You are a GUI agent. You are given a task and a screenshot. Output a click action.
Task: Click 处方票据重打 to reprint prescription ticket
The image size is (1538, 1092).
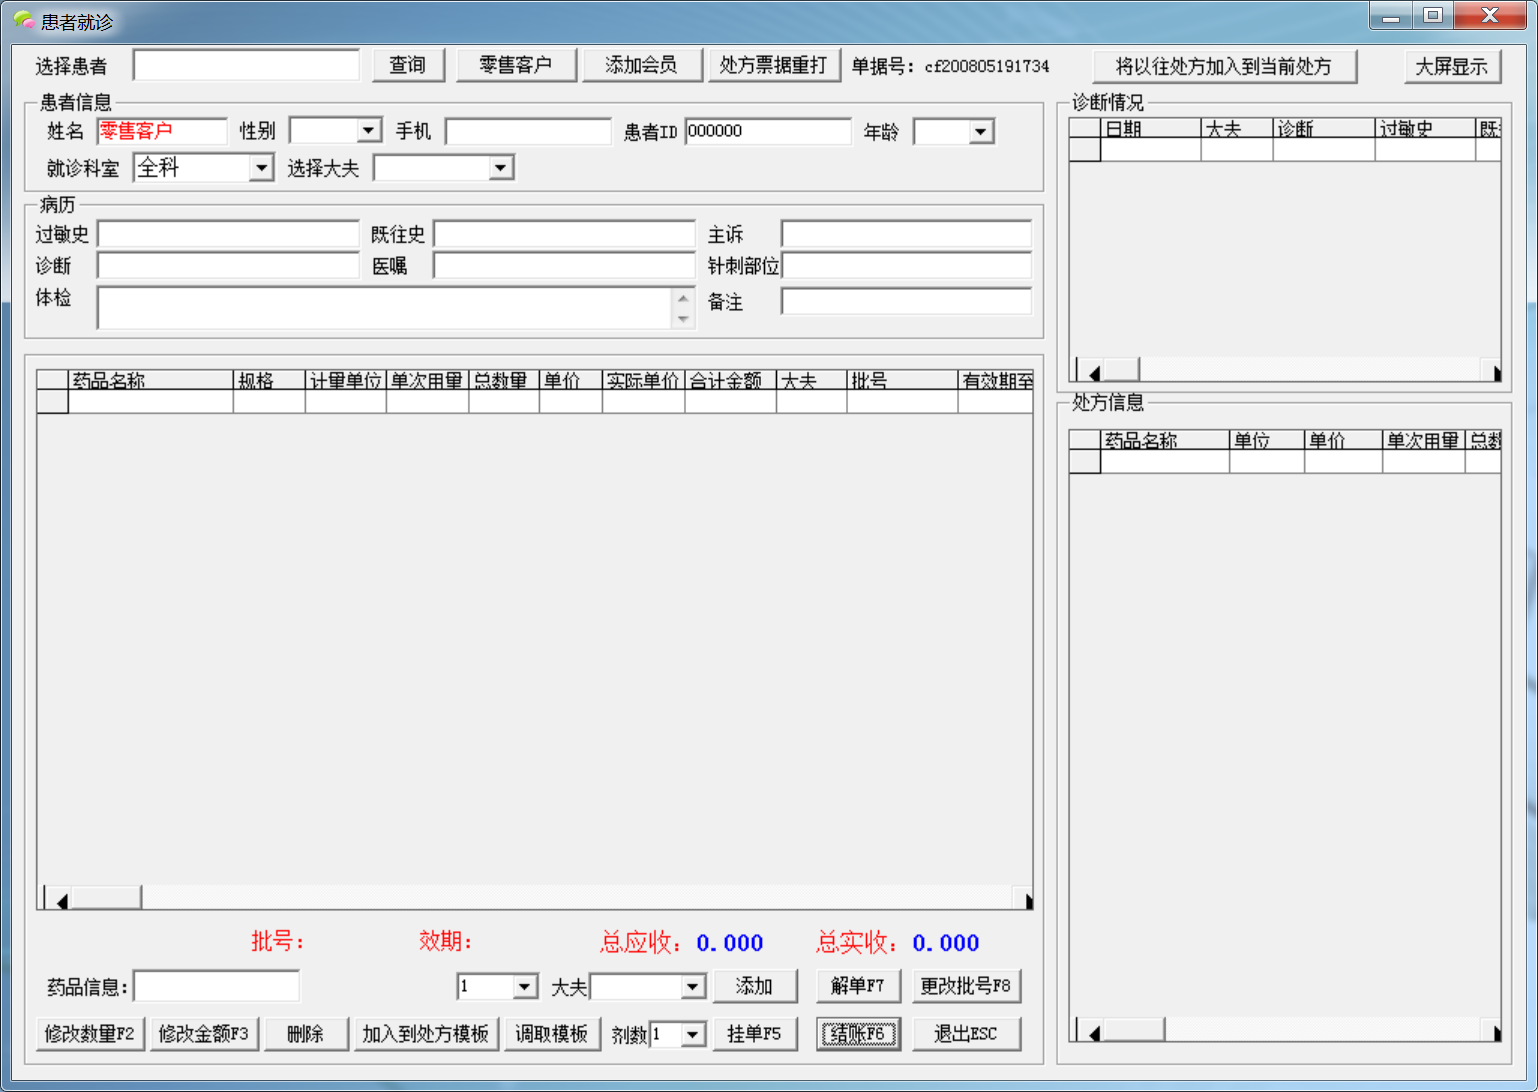pyautogui.click(x=774, y=64)
